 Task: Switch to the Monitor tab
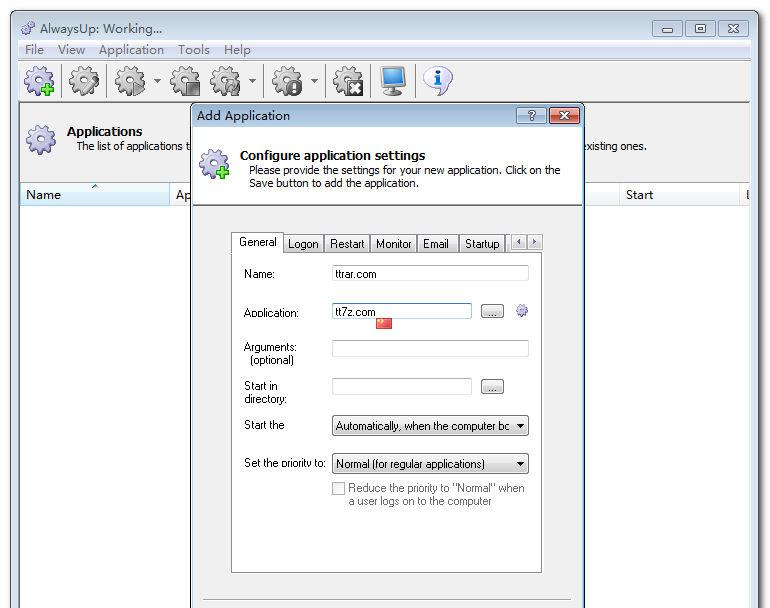coord(393,244)
